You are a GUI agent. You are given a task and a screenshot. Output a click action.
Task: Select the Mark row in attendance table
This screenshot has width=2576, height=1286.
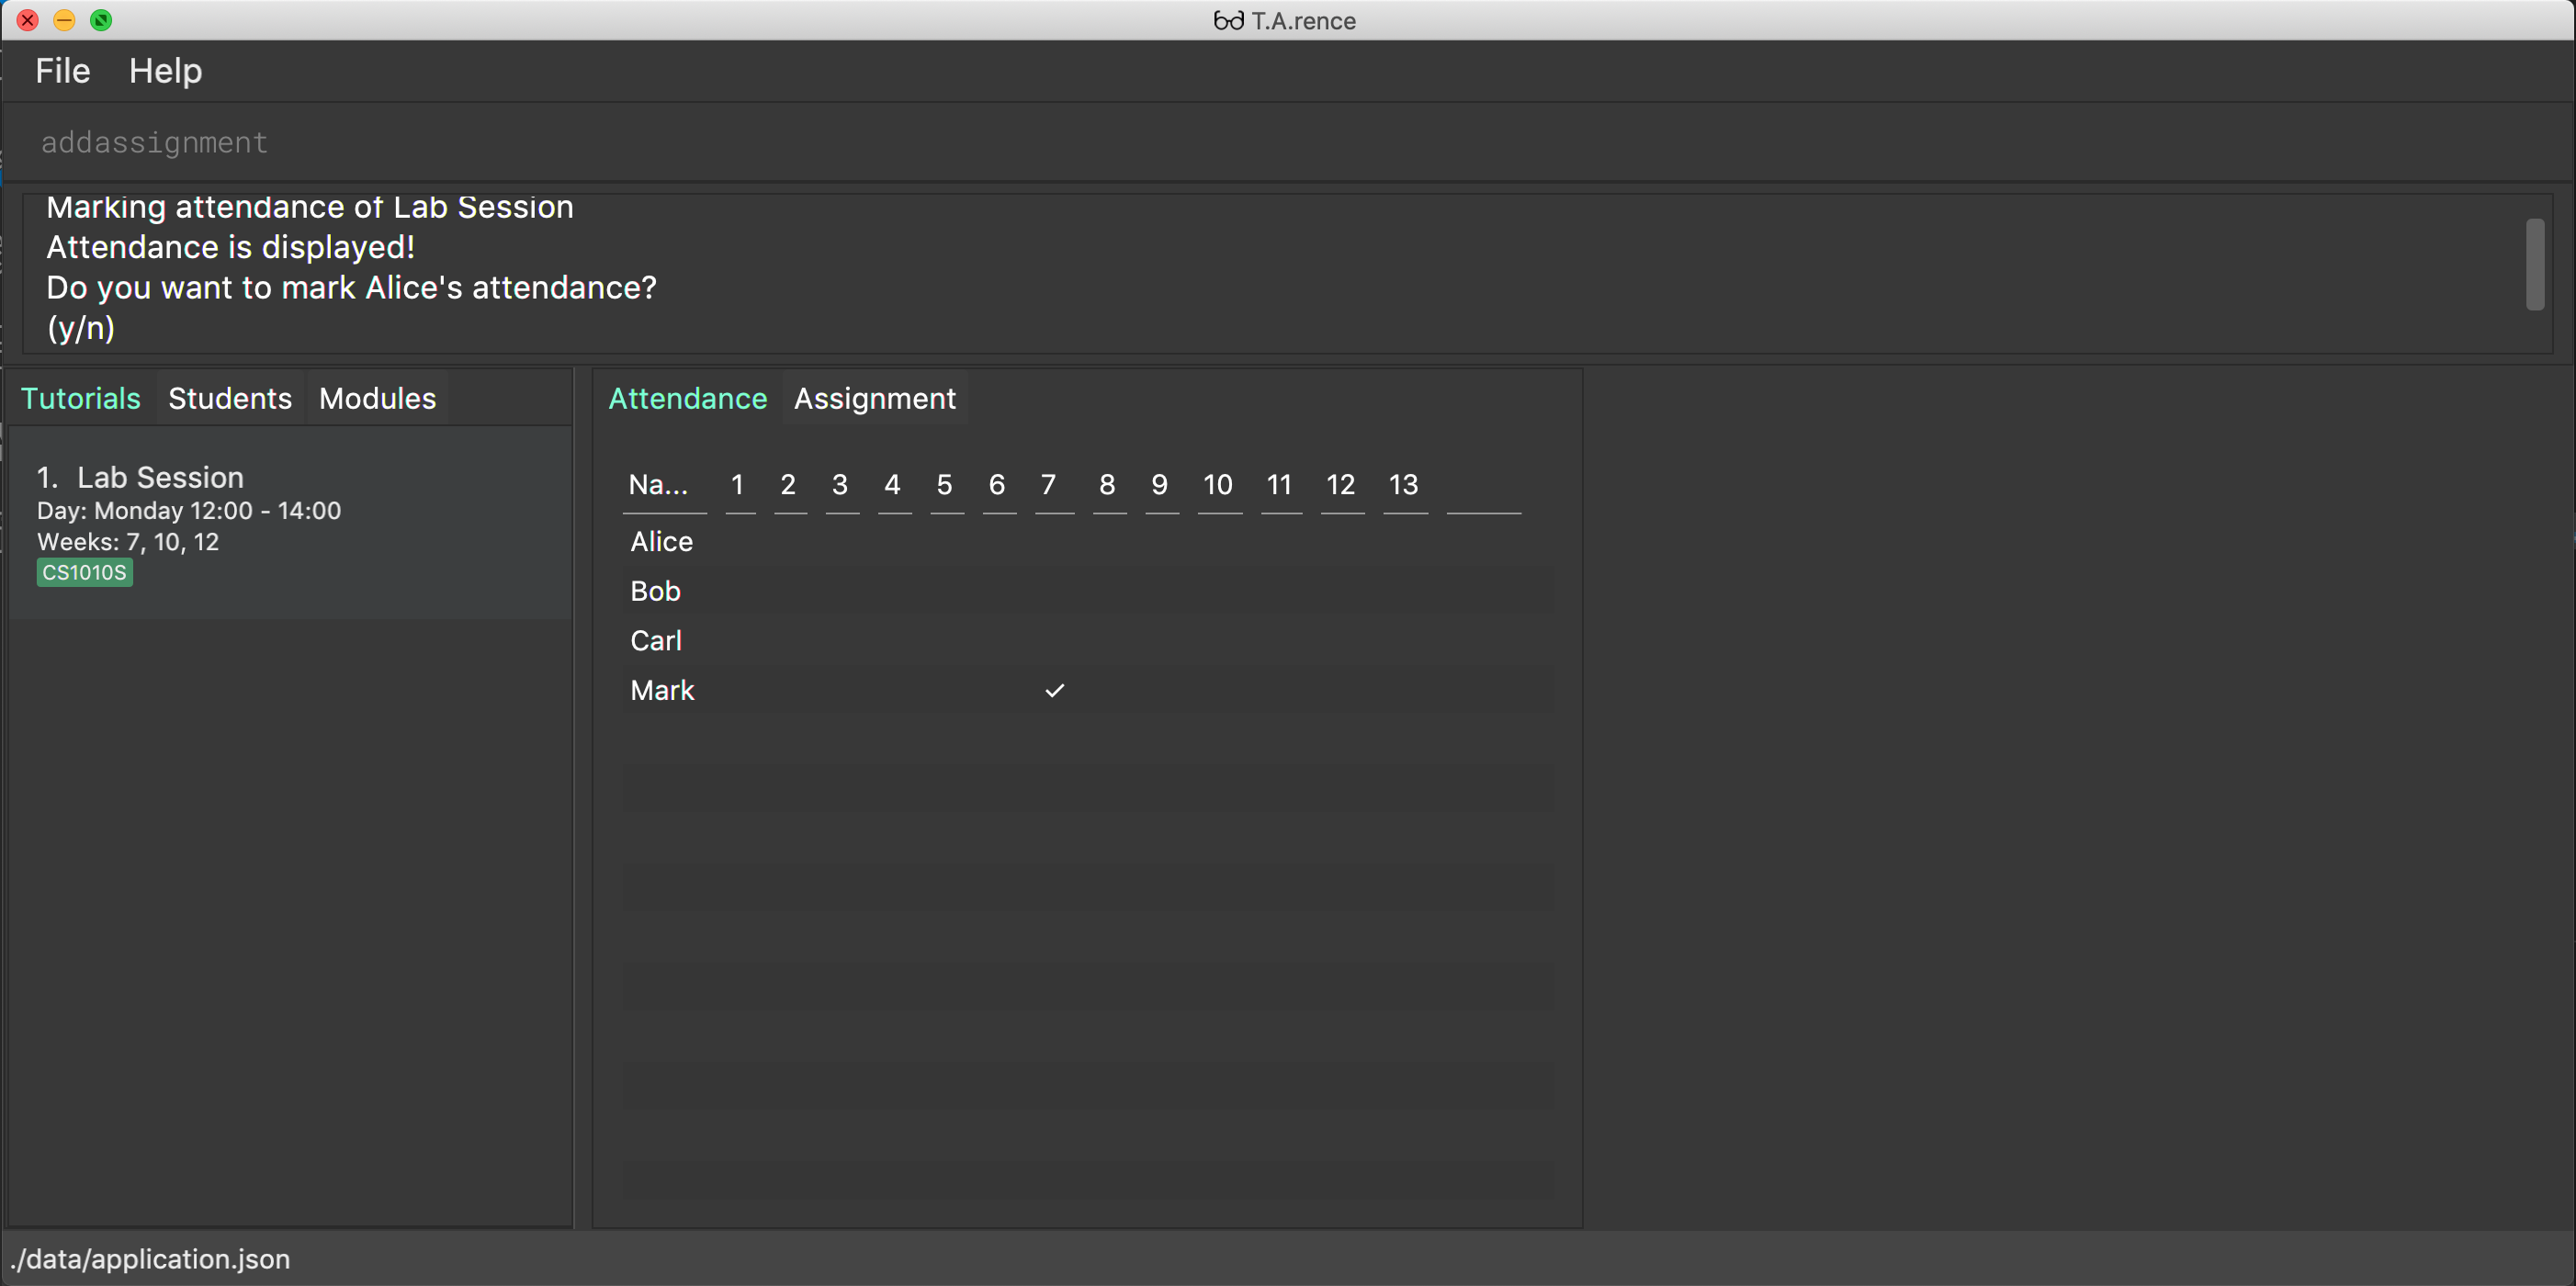(x=1088, y=690)
